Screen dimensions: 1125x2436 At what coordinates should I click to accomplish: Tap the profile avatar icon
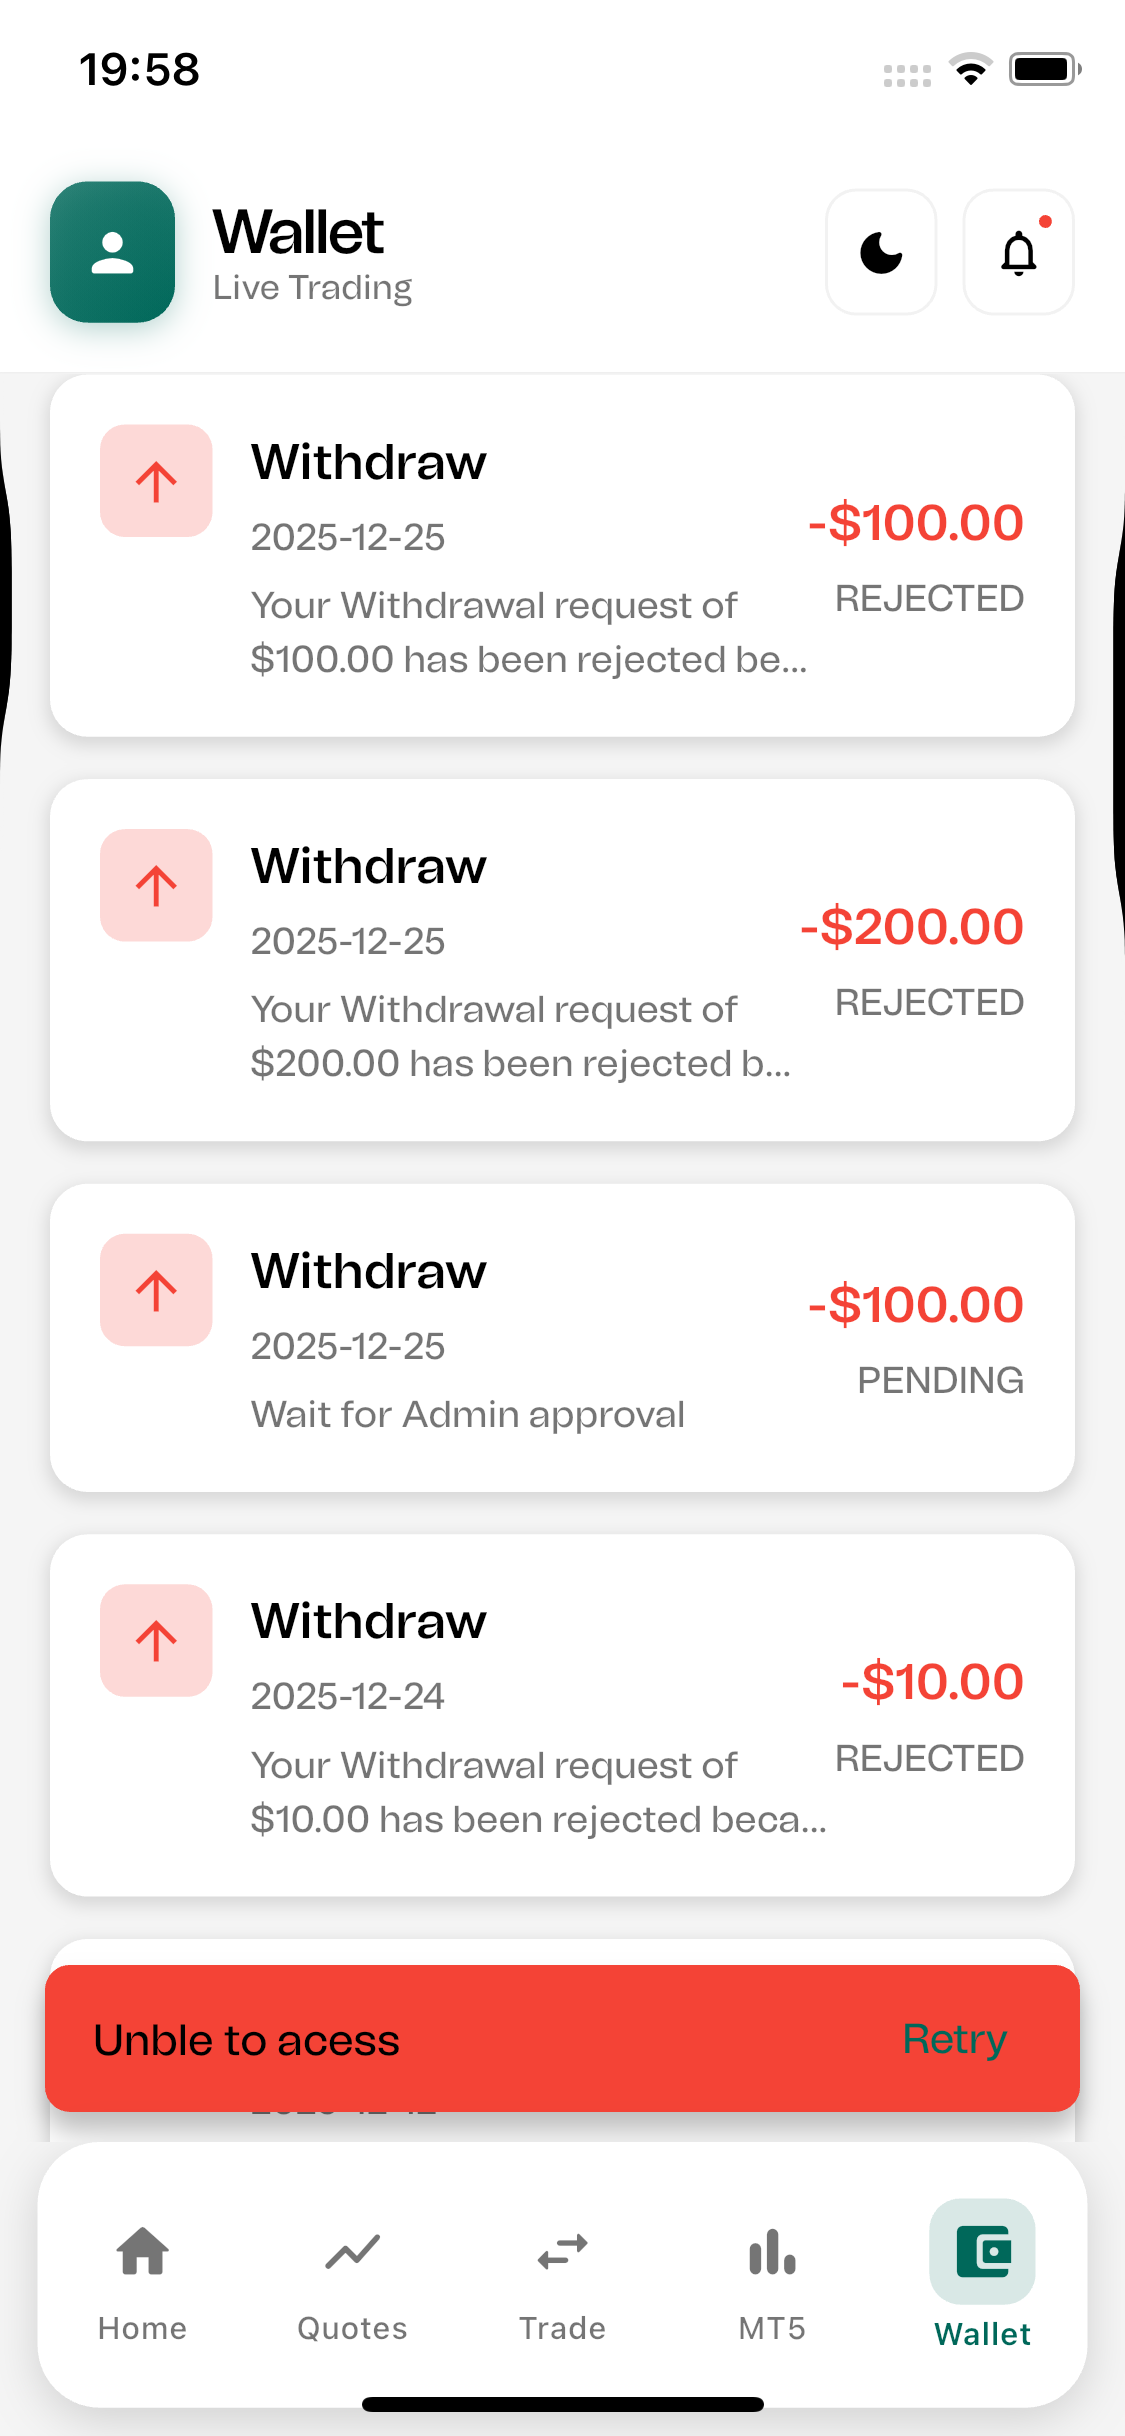112,252
